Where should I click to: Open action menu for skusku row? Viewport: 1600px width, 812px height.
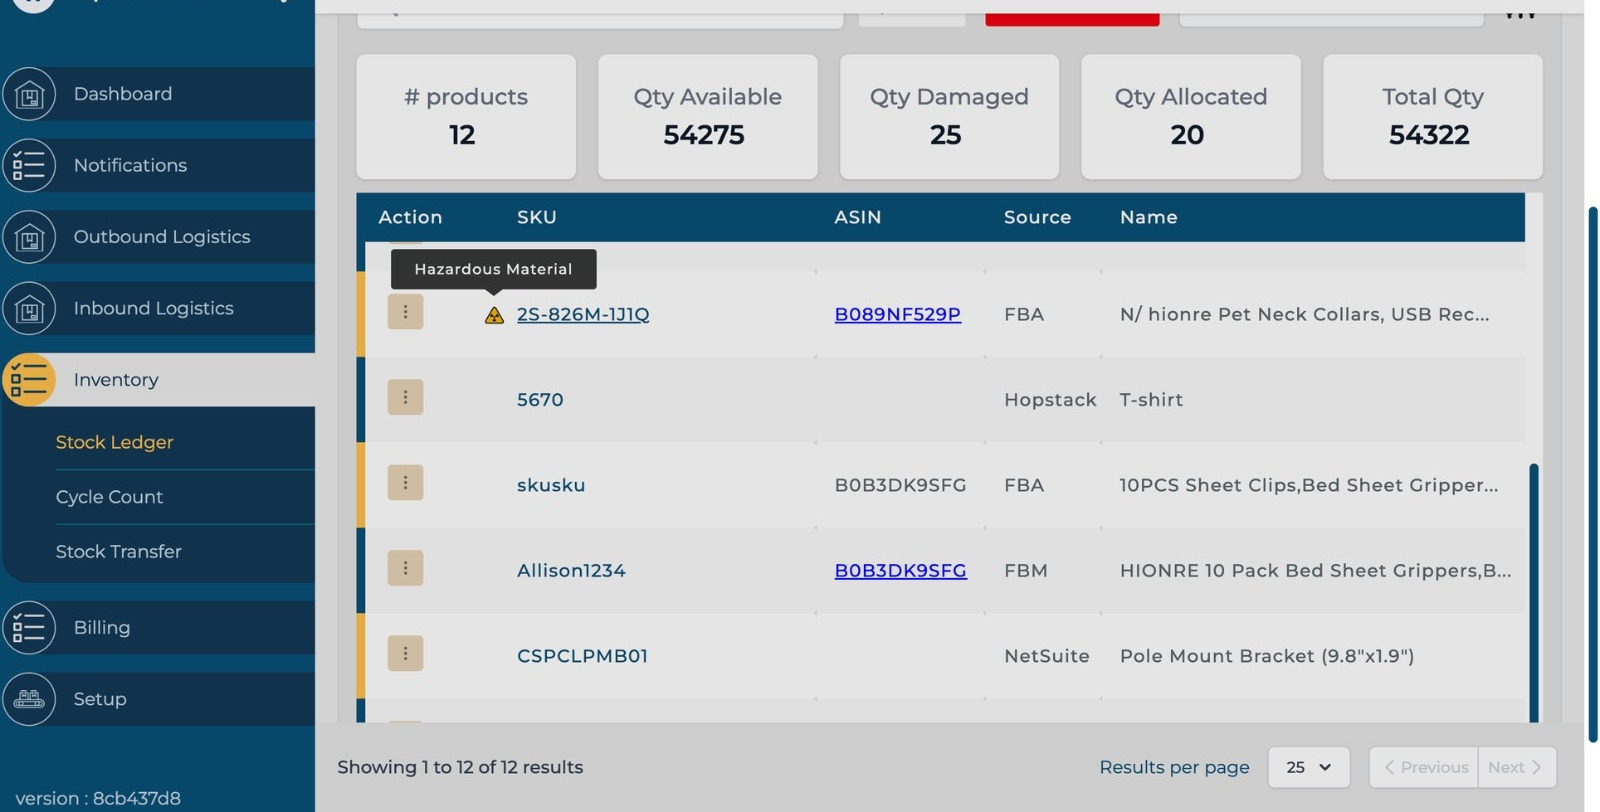pyautogui.click(x=405, y=483)
